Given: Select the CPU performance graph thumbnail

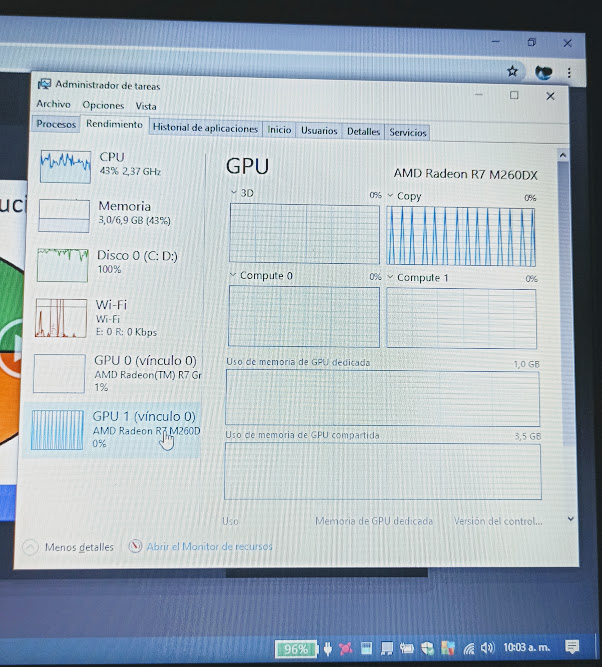Looking at the screenshot, I should (x=66, y=167).
